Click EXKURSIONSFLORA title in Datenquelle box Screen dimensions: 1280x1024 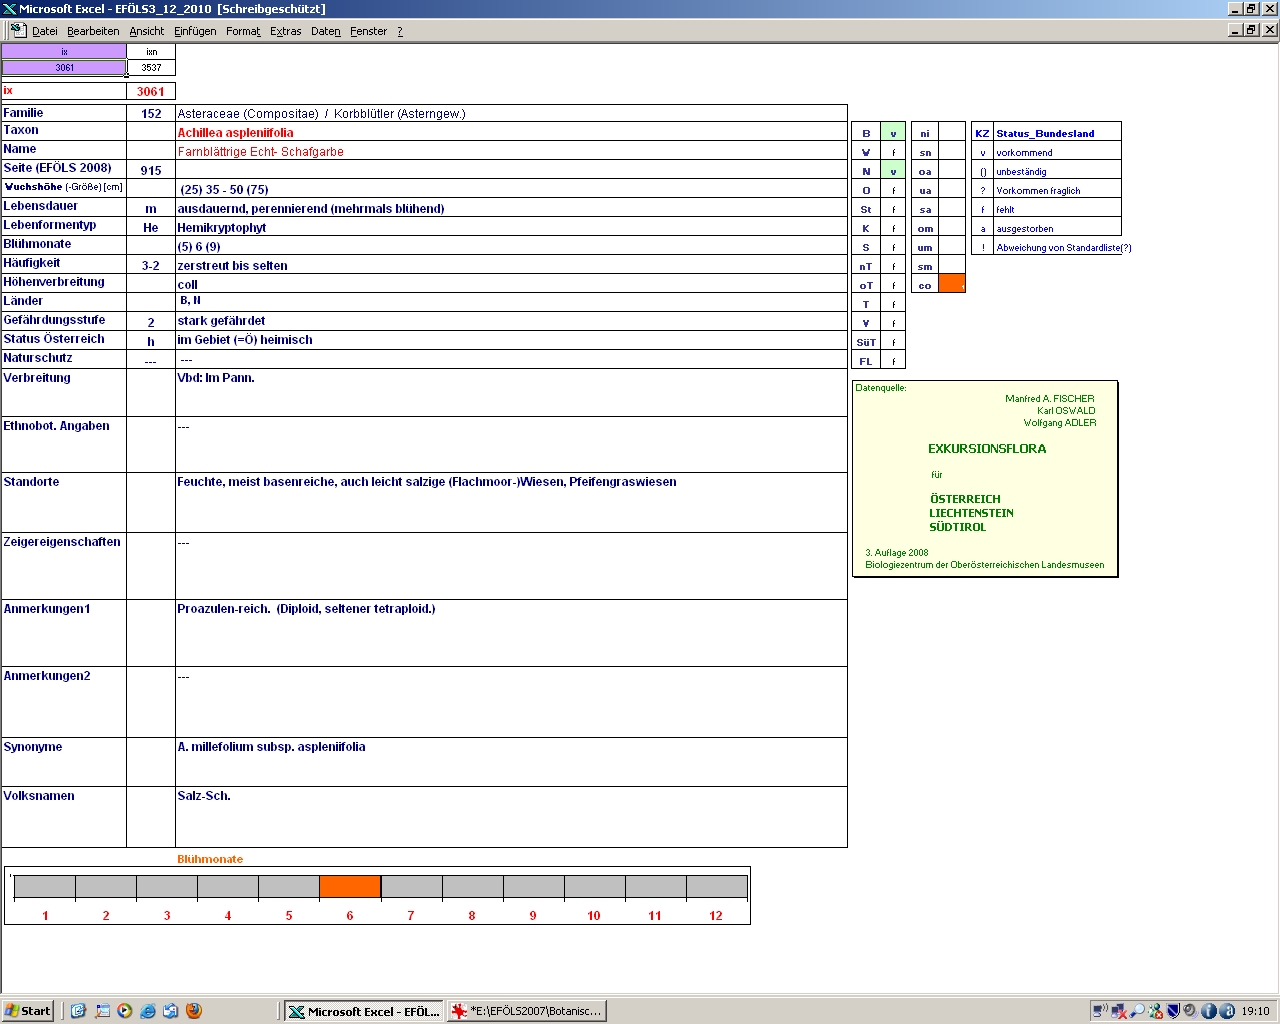click(x=987, y=449)
